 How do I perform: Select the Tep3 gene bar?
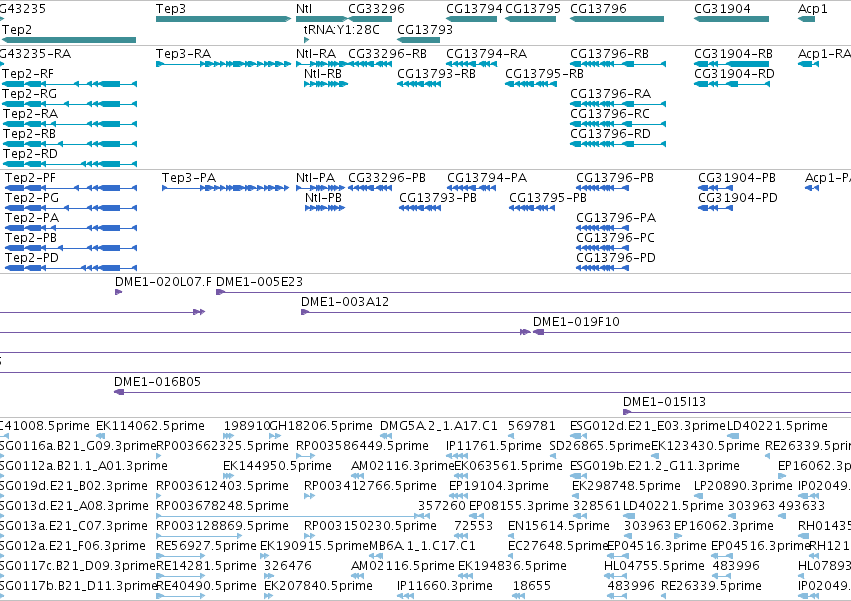point(224,19)
